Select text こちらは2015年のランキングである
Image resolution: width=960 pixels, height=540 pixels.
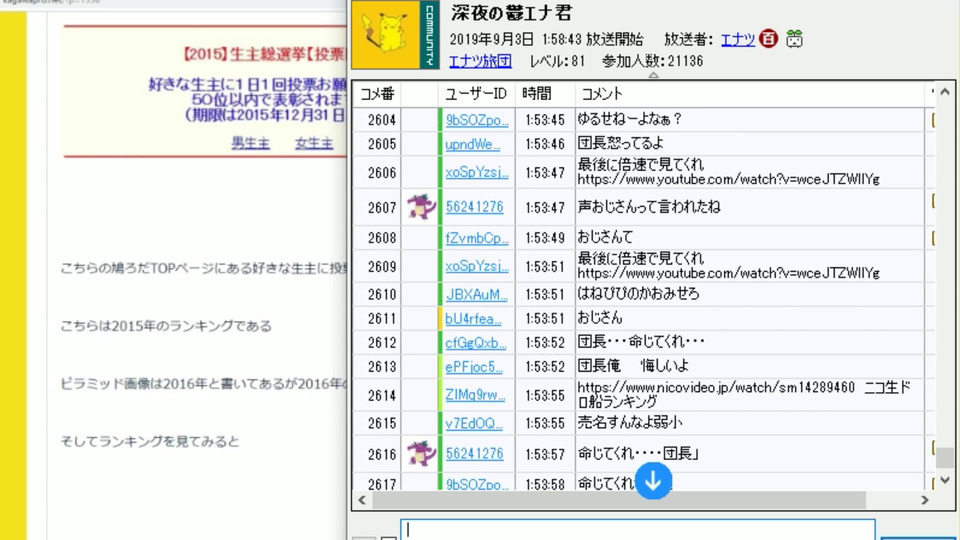click(x=165, y=326)
